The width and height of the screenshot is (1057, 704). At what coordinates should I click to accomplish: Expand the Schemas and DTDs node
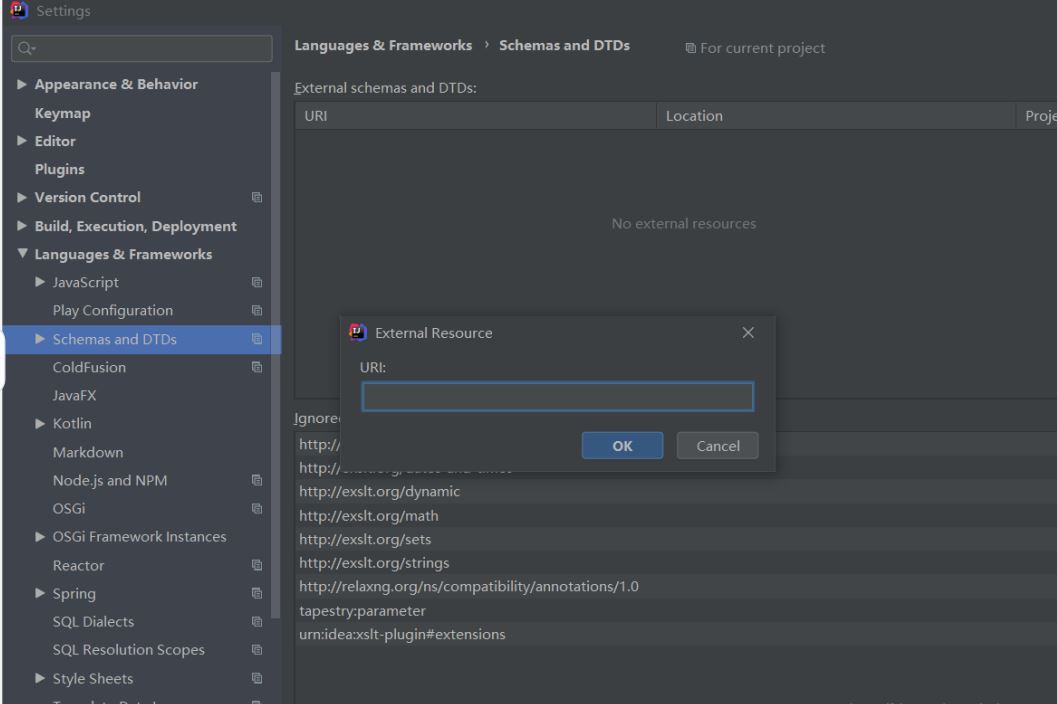click(40, 339)
